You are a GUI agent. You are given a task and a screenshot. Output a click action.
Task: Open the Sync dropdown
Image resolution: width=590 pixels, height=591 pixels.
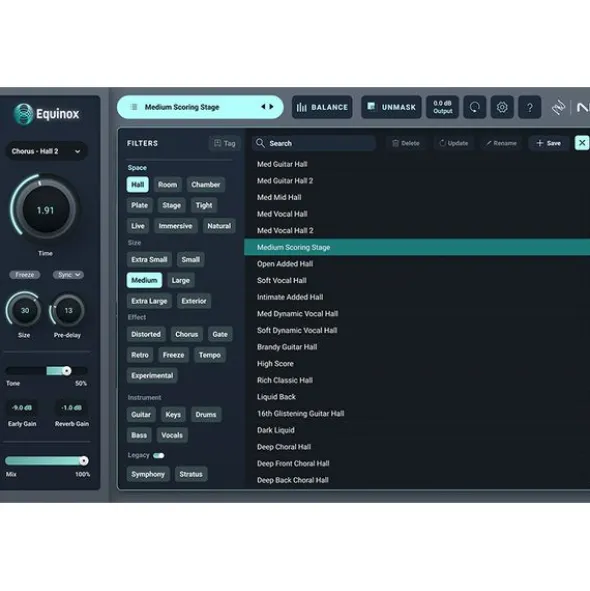pyautogui.click(x=68, y=275)
